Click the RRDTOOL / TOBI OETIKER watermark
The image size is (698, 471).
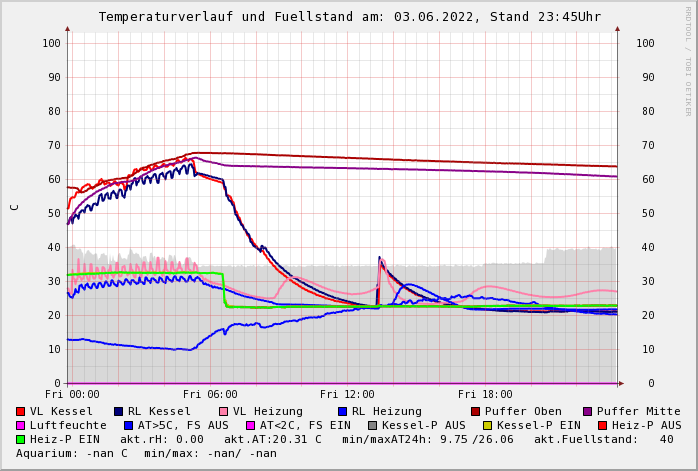tap(688, 60)
